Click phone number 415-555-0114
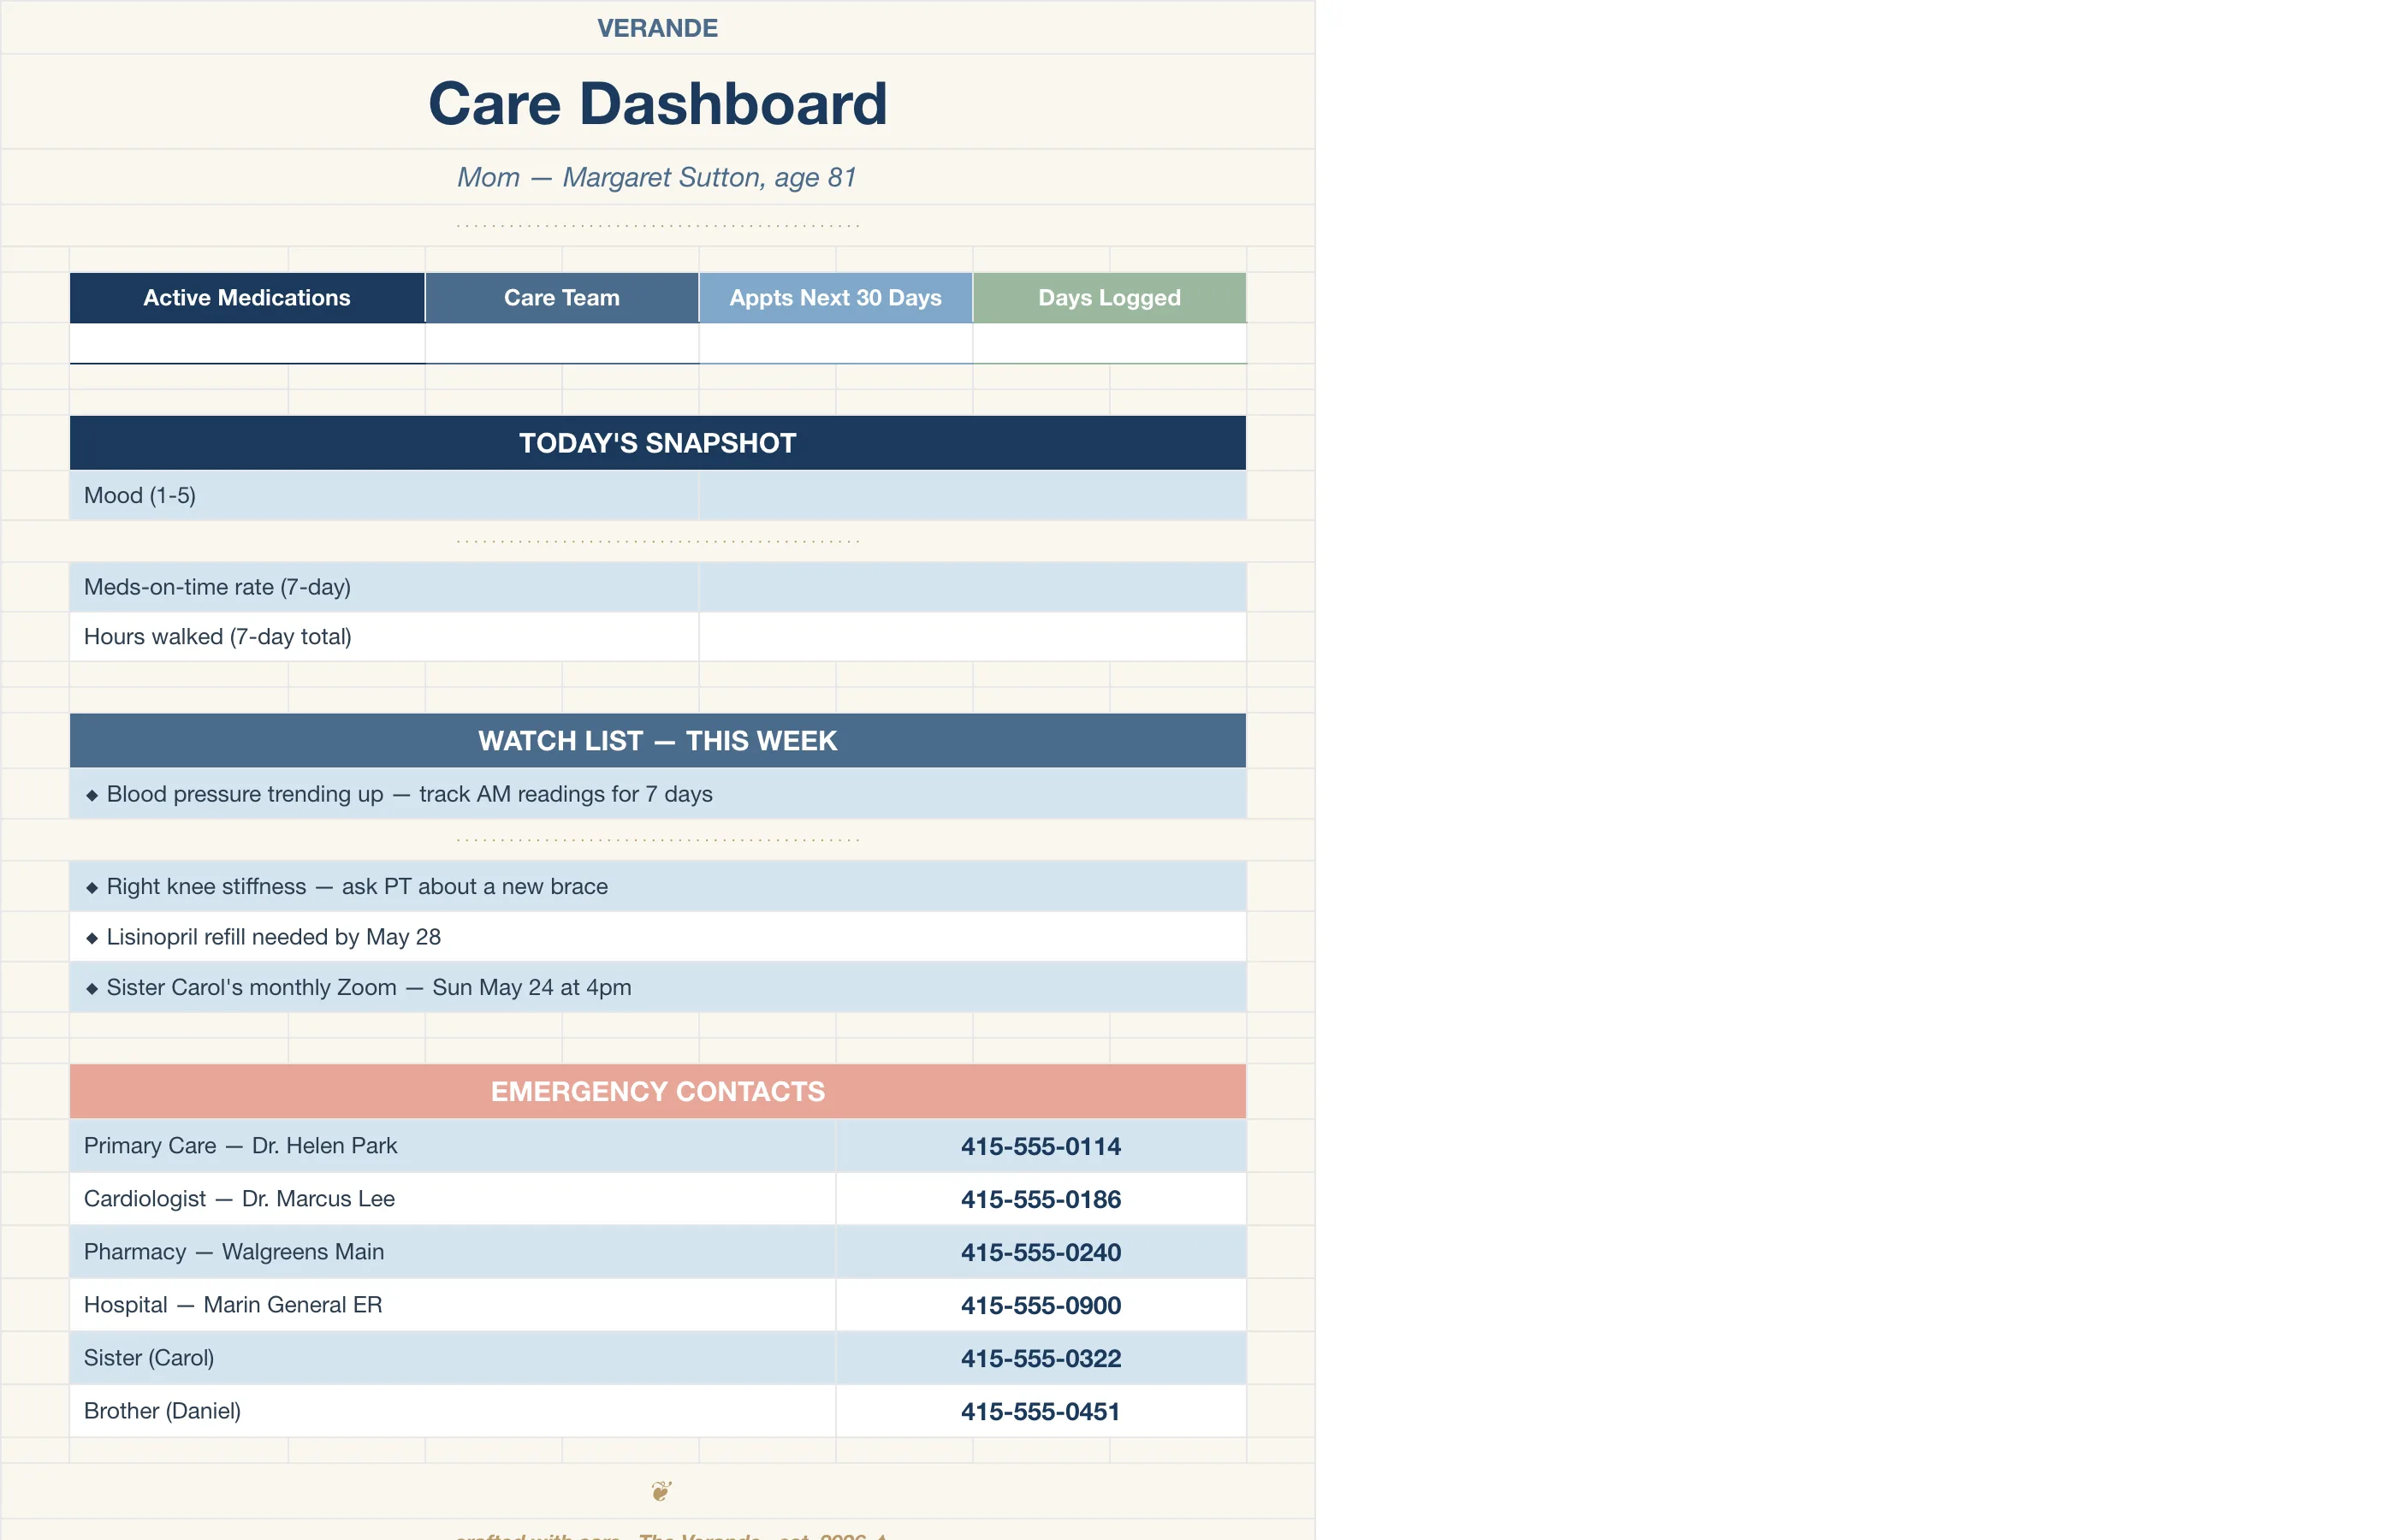This screenshot has height=1540, width=2396. pyautogui.click(x=1041, y=1146)
